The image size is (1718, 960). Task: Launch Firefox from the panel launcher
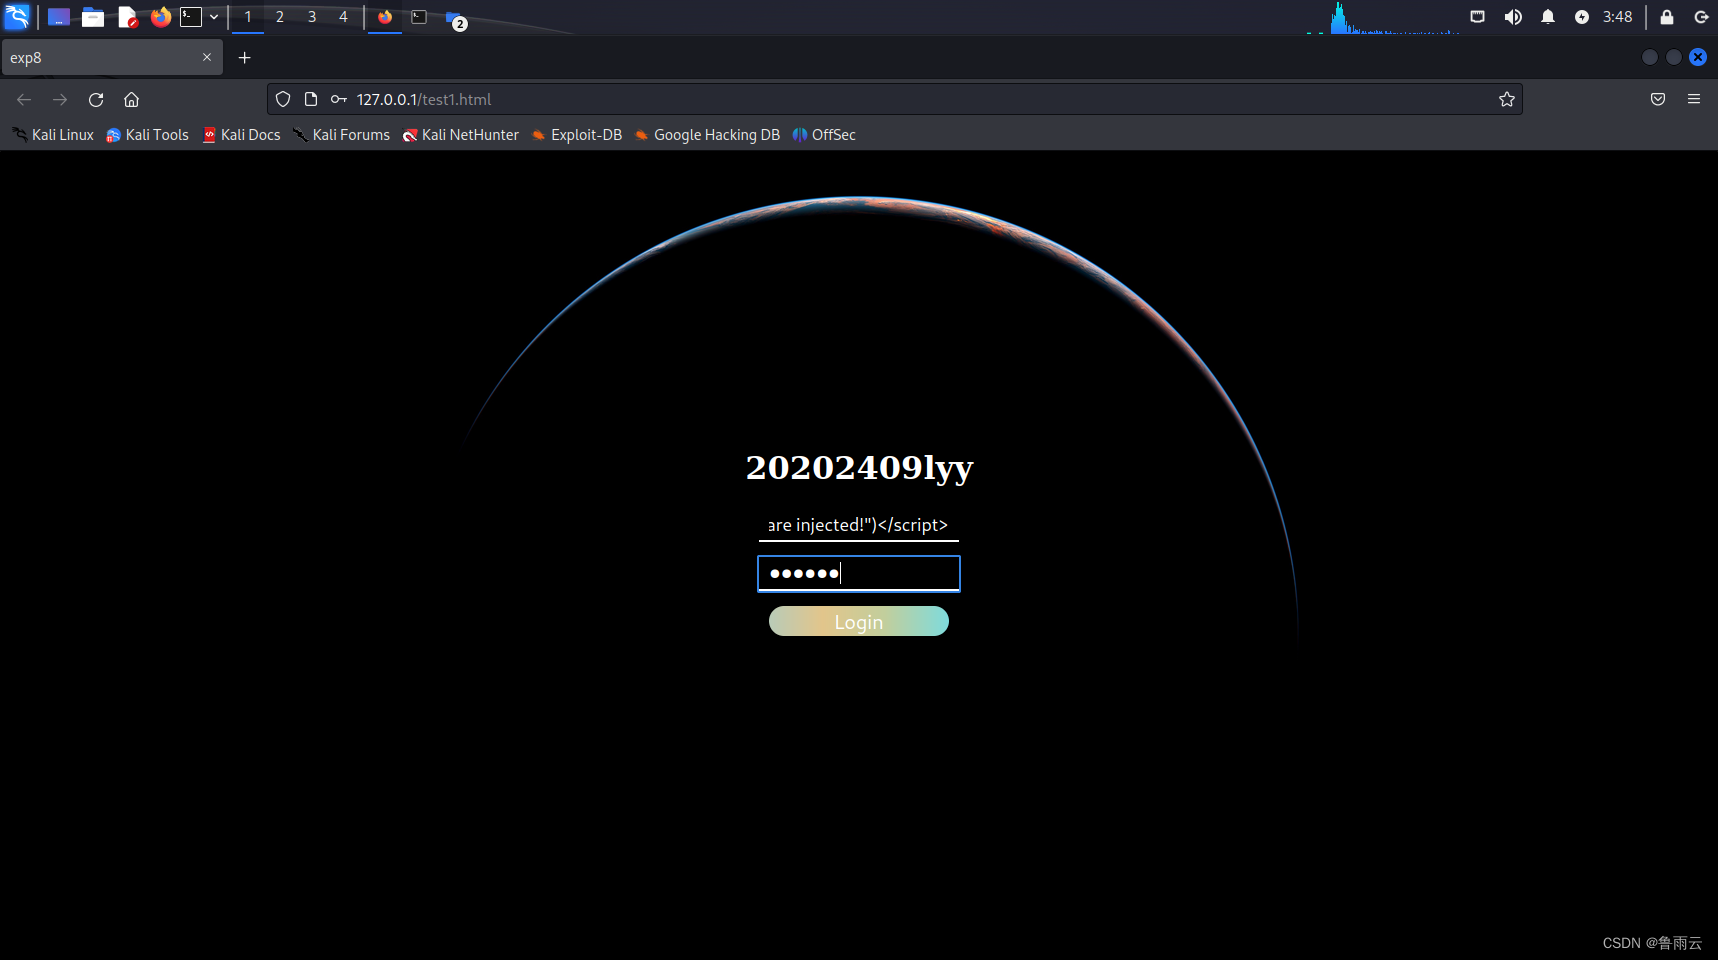click(x=161, y=17)
